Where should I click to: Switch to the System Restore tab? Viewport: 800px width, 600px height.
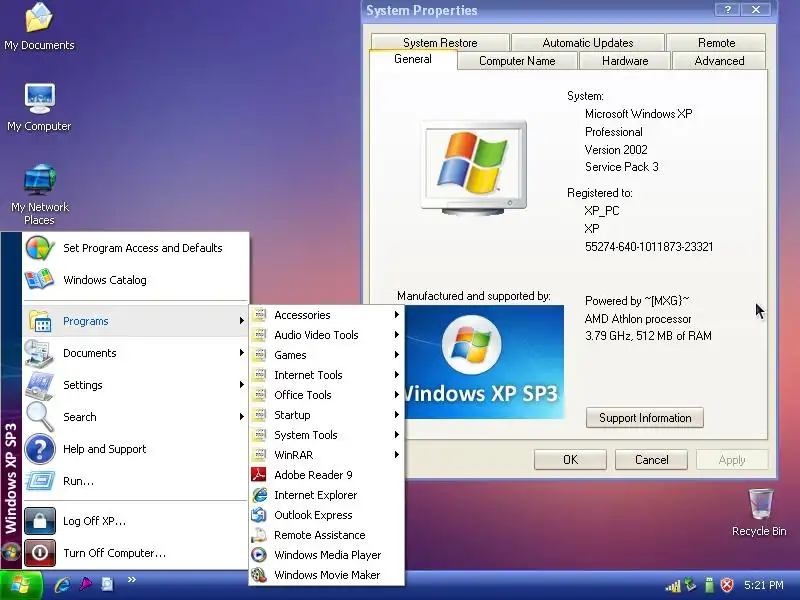click(x=440, y=43)
